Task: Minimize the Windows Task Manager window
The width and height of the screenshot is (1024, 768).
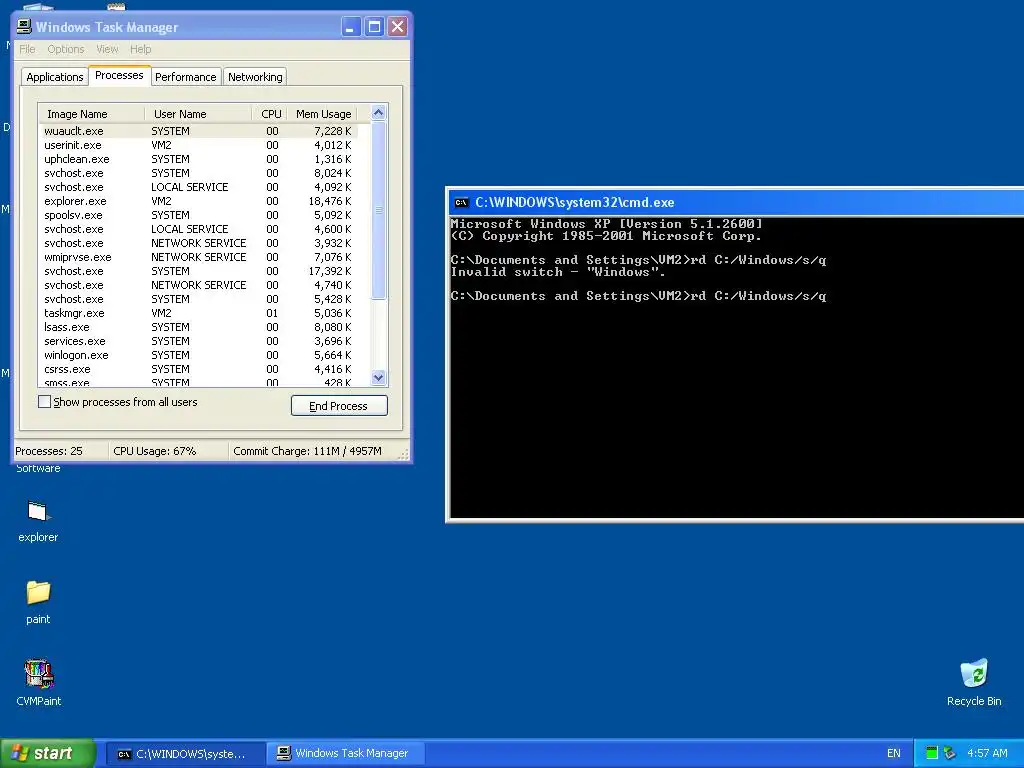Action: tap(351, 27)
